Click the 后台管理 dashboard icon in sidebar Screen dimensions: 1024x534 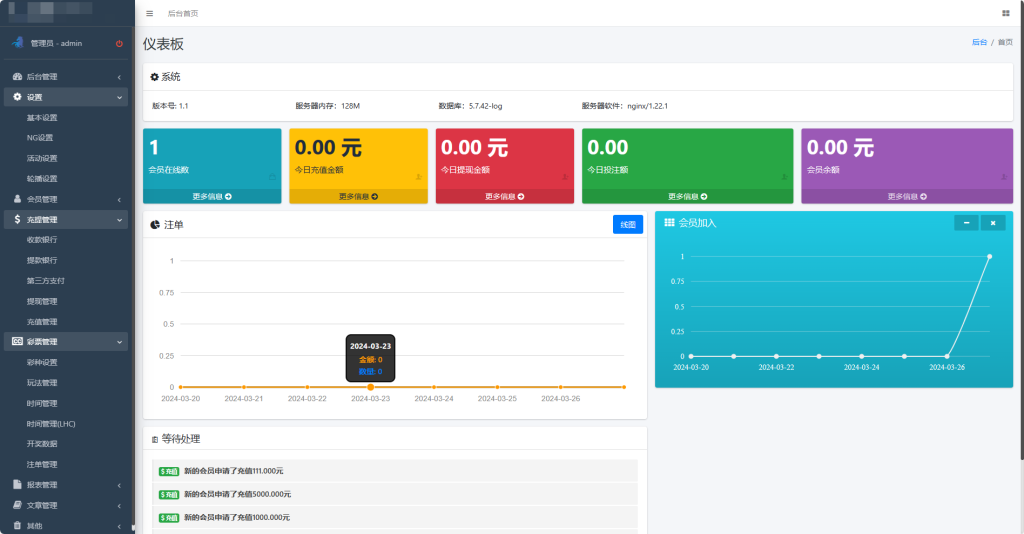[17, 77]
